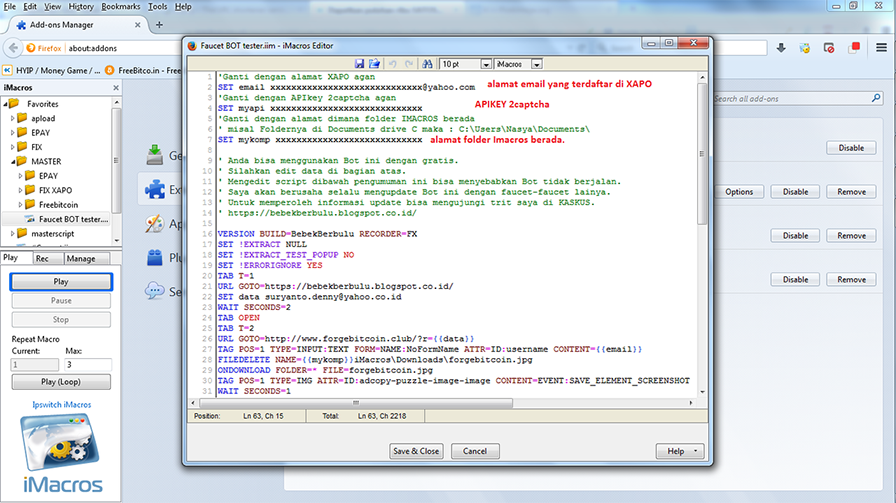The image size is (896, 503).
Task: Open the HYIP / Money Game bookmark
Action: coord(53,70)
